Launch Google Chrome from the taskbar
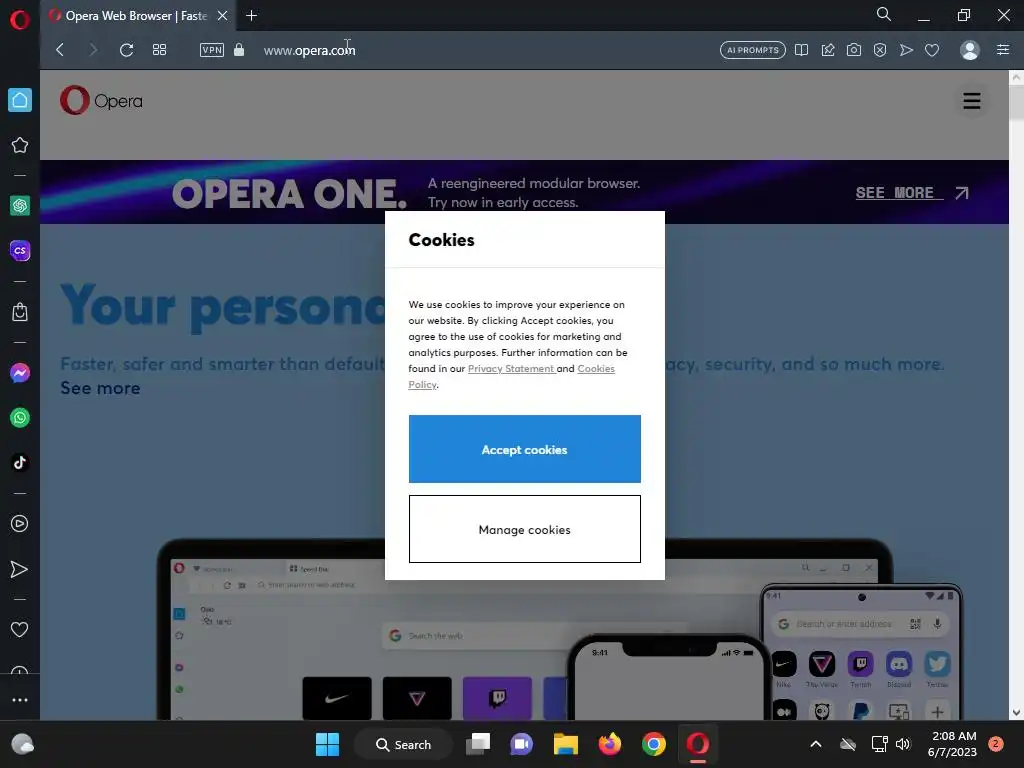This screenshot has height=768, width=1024. click(654, 744)
